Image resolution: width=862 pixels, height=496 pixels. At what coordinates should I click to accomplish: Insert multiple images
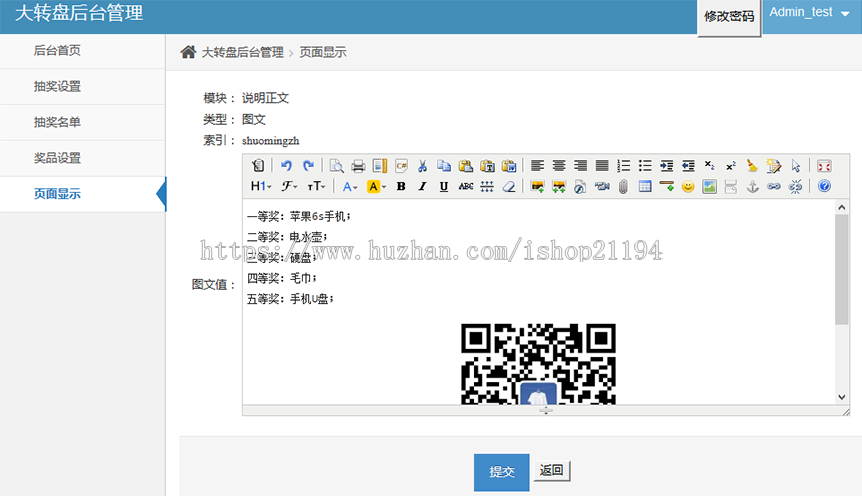pos(559,186)
